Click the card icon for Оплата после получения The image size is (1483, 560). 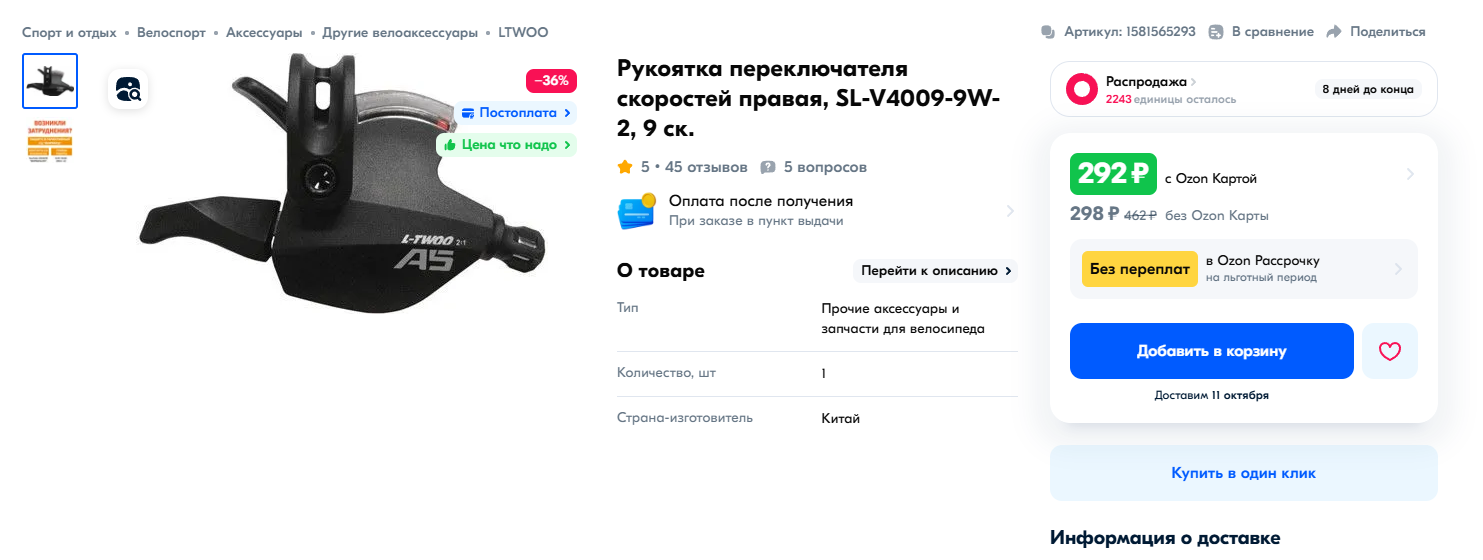coord(636,211)
